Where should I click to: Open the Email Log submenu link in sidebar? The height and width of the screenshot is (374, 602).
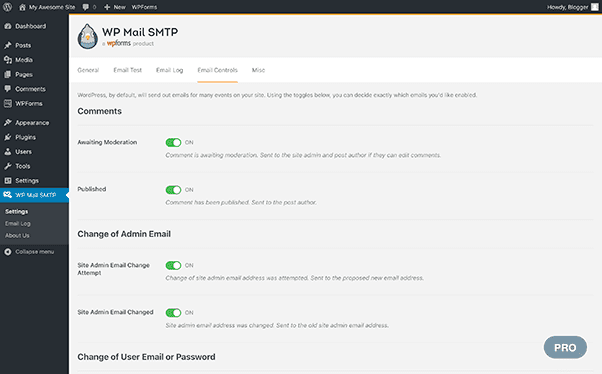(18, 223)
